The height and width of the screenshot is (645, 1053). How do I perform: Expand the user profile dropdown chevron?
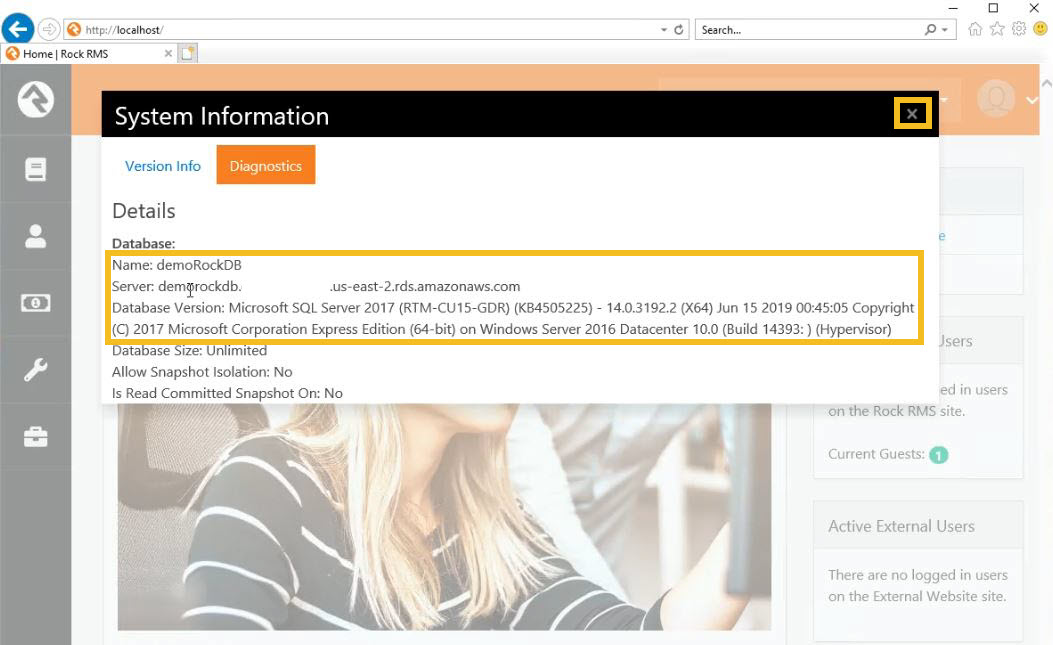coord(1032,100)
